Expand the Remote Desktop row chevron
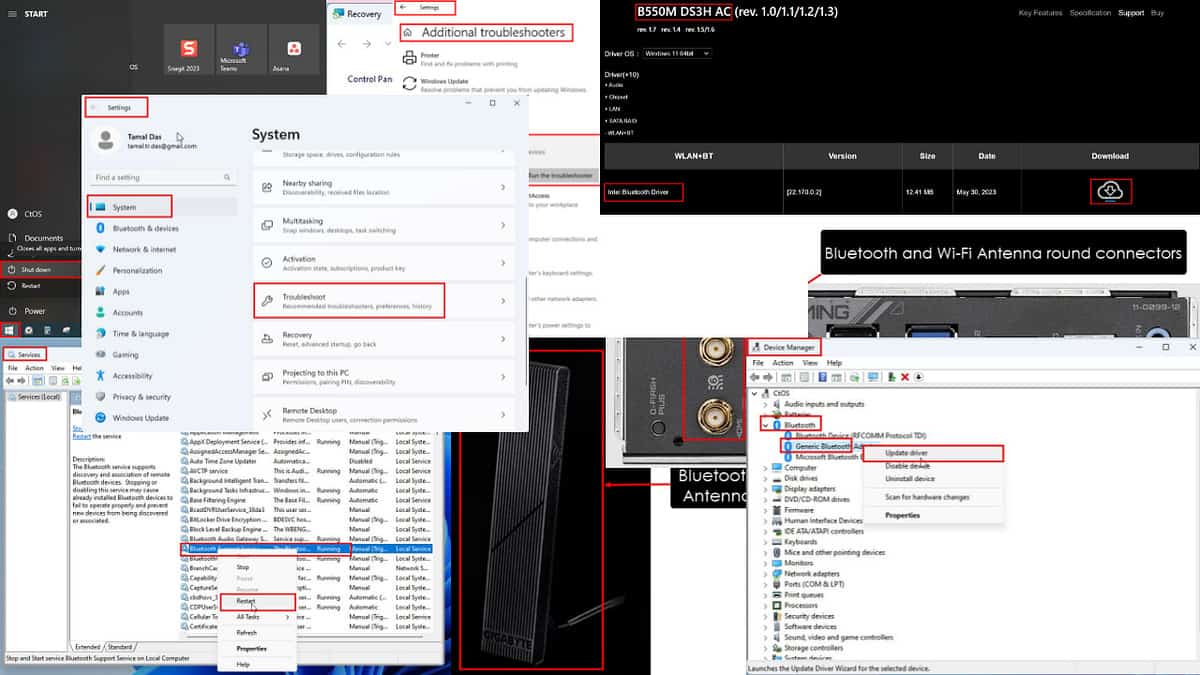 pyautogui.click(x=503, y=413)
